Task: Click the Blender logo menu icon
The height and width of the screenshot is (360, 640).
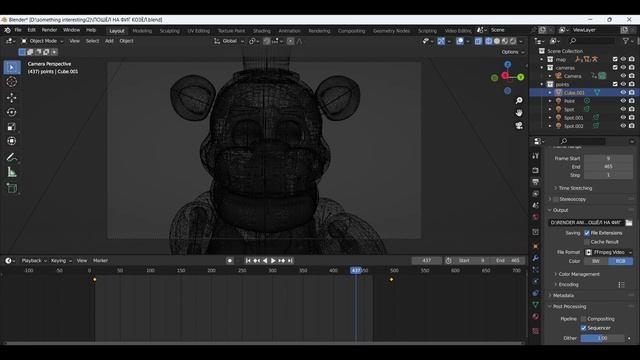Action: pyautogui.click(x=7, y=30)
